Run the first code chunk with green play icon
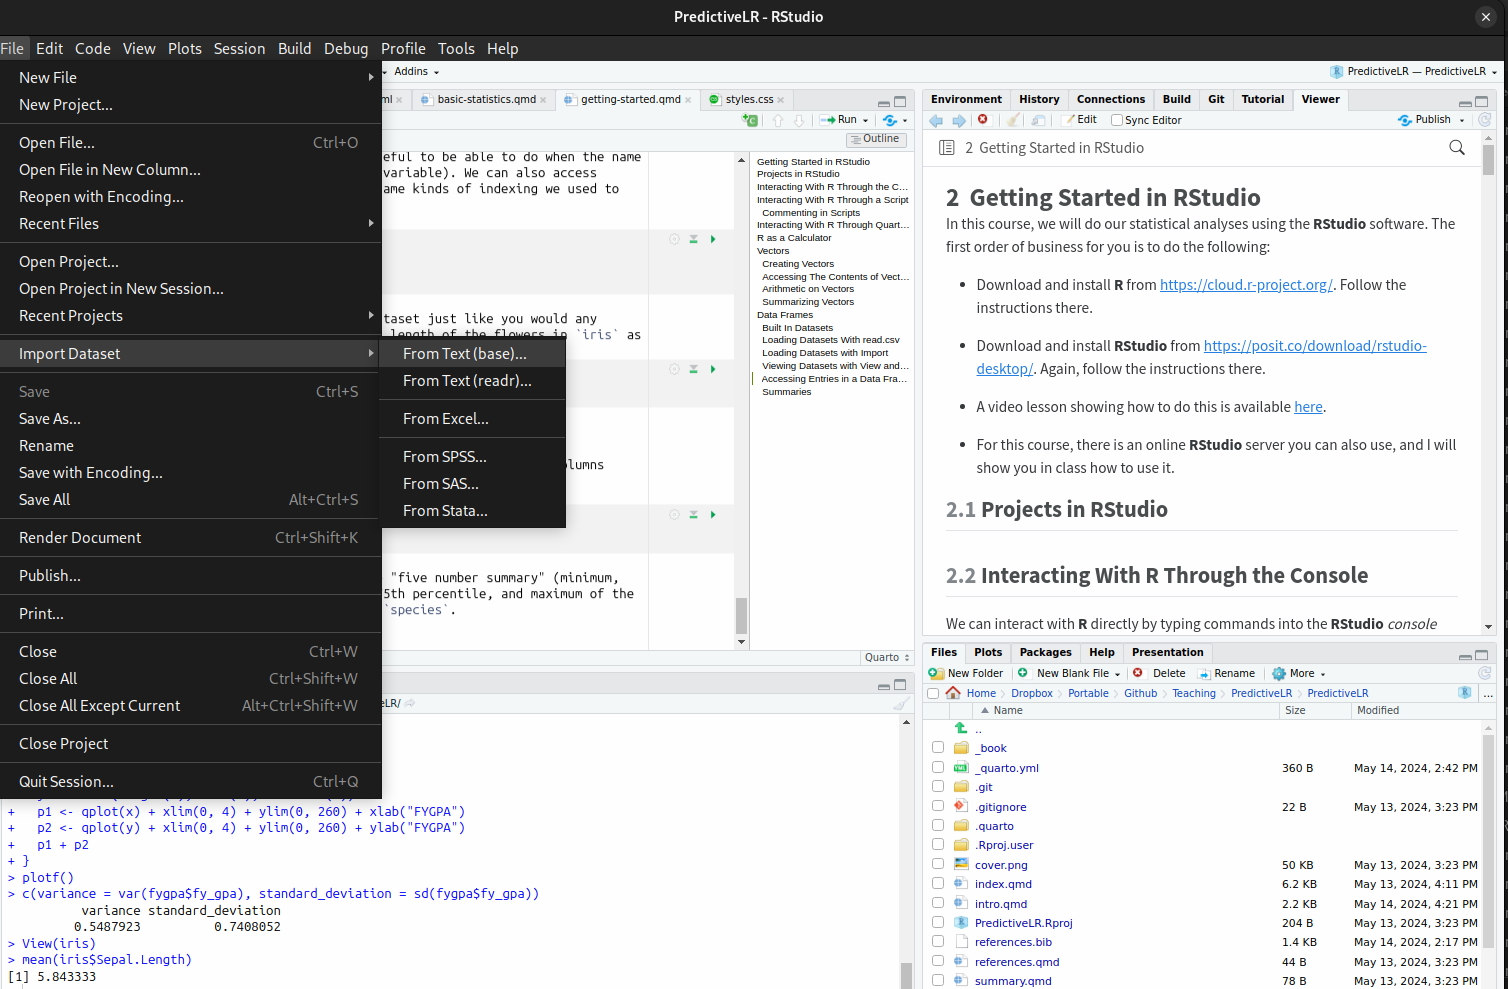 [713, 239]
